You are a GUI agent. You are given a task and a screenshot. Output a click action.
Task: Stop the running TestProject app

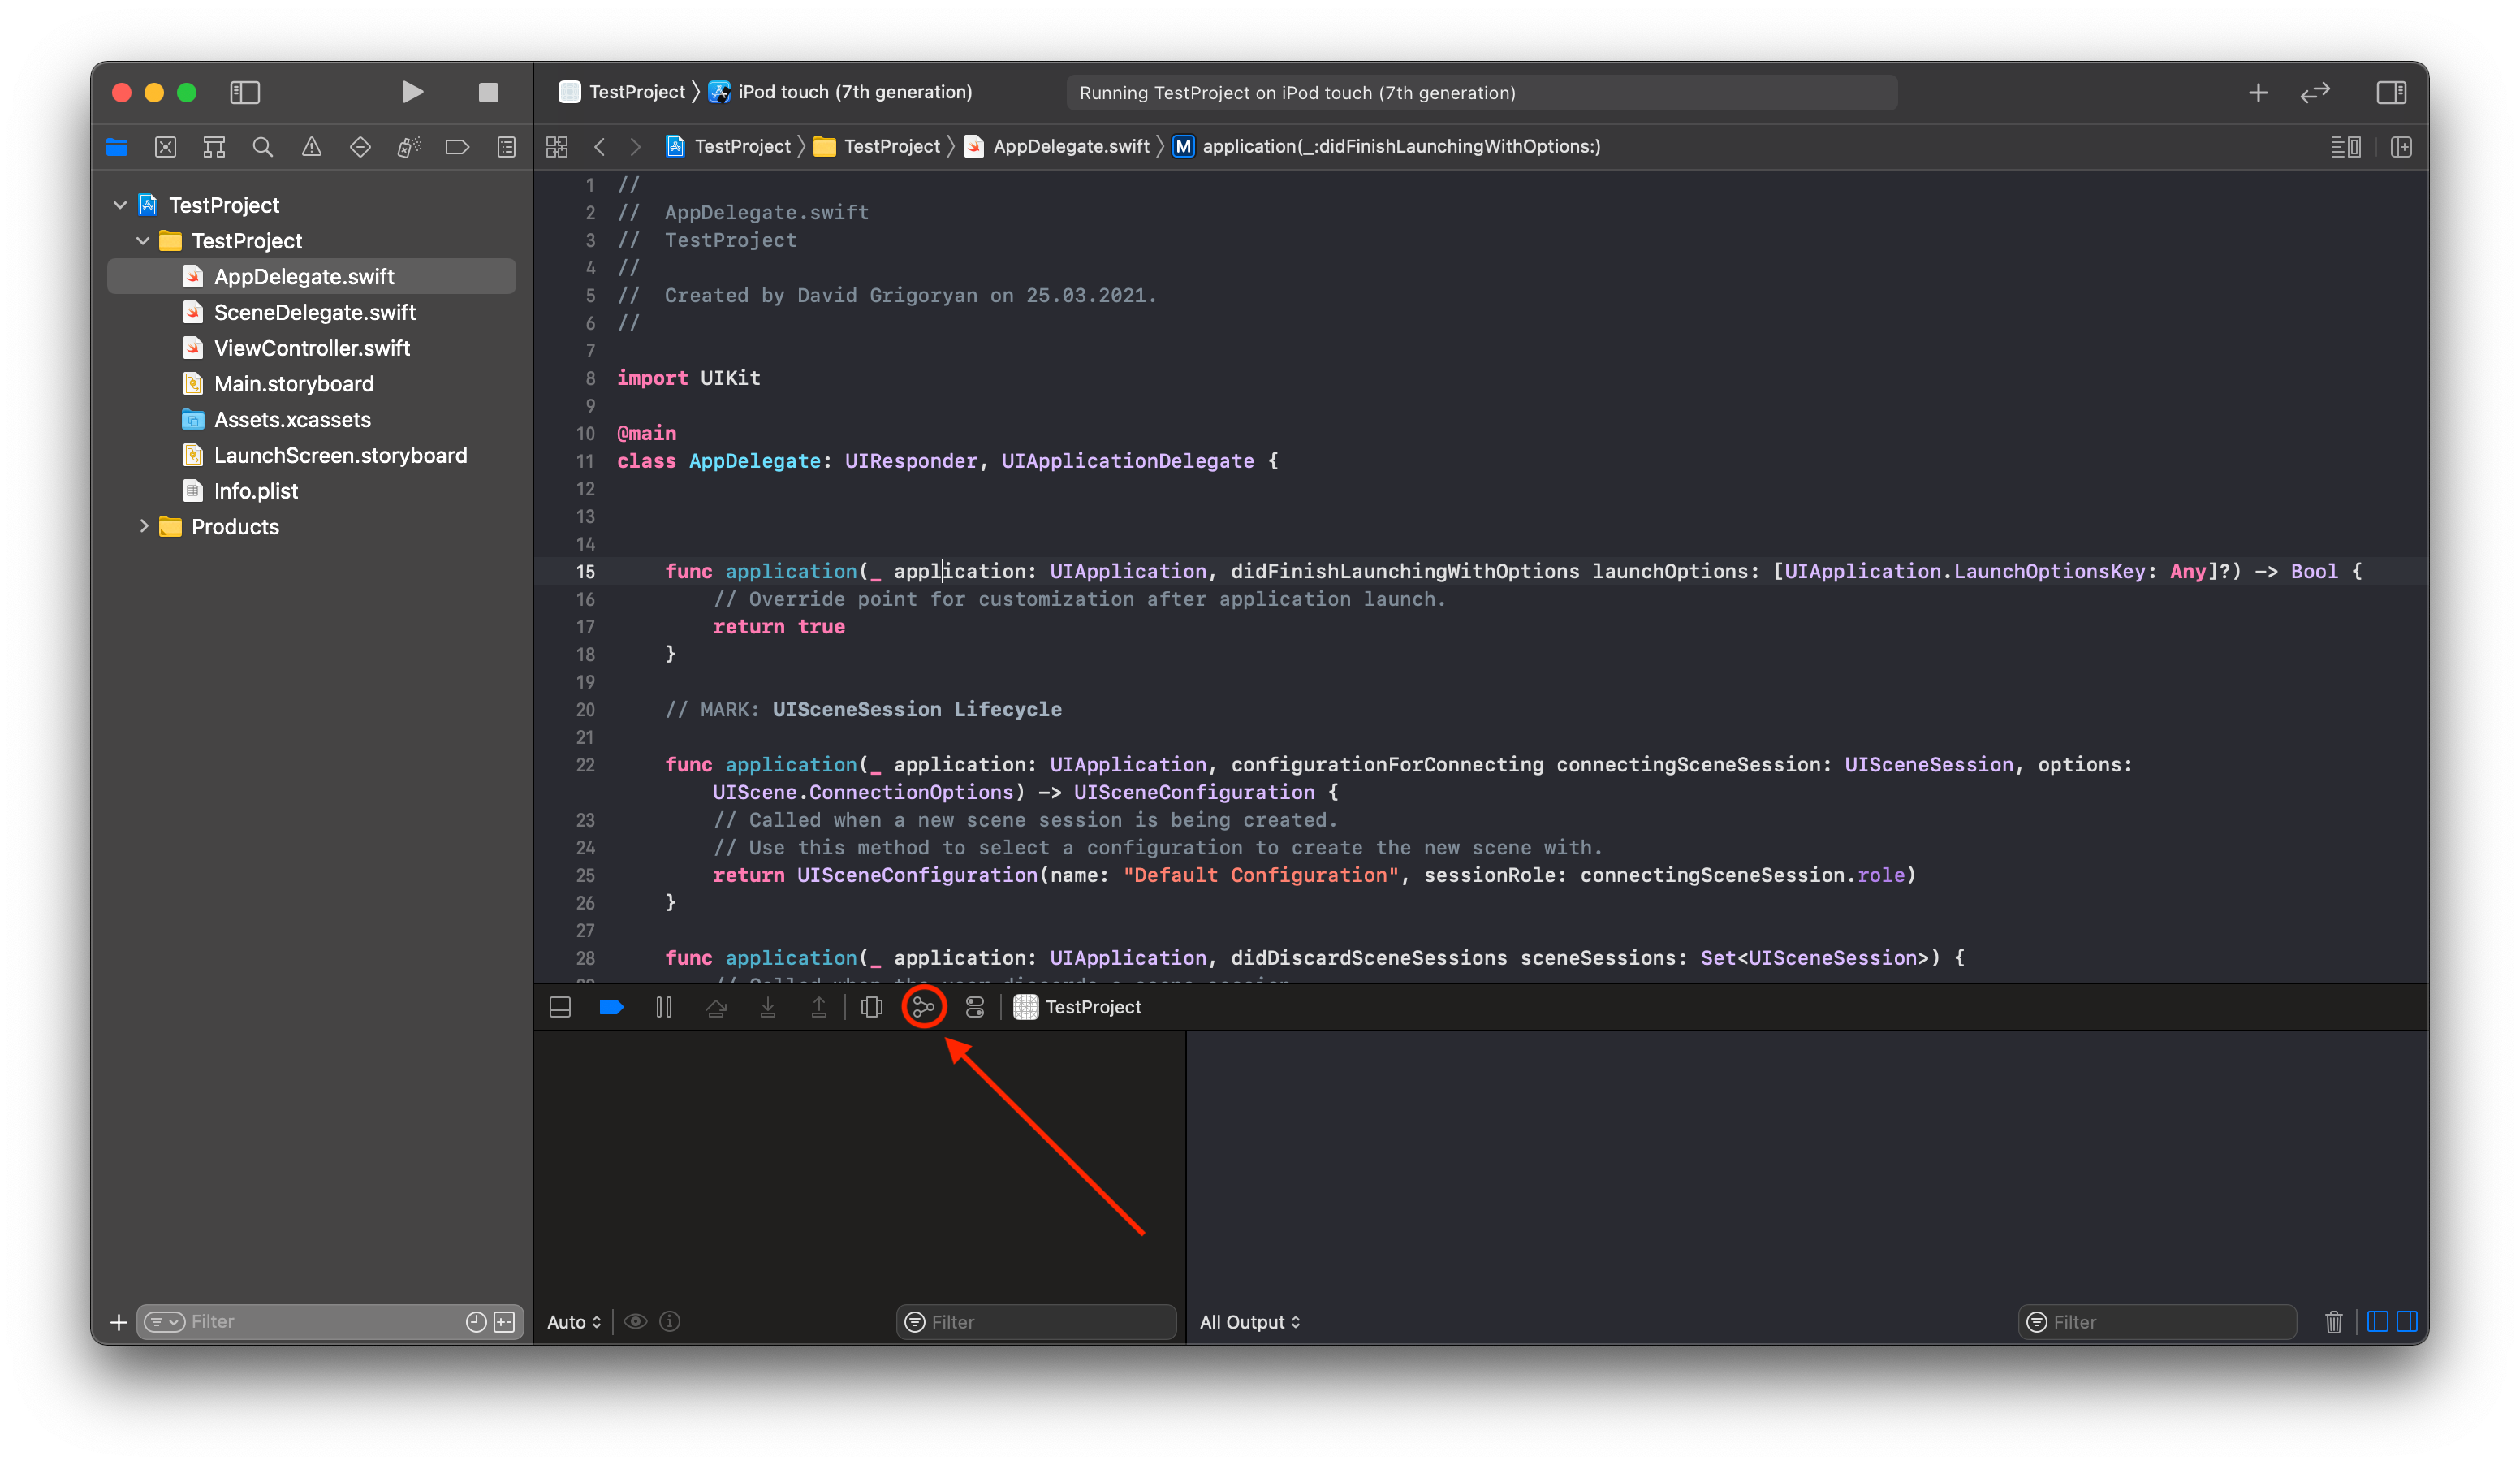tap(488, 93)
